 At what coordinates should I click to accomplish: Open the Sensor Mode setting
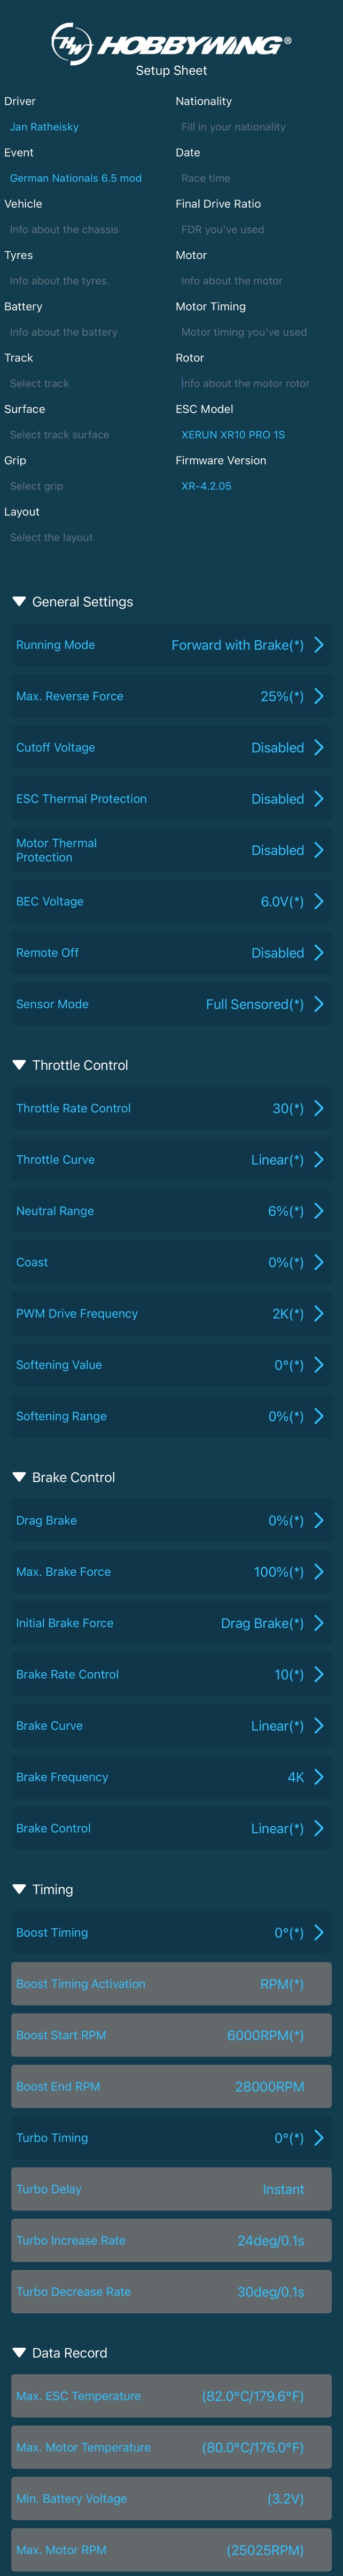(171, 1004)
